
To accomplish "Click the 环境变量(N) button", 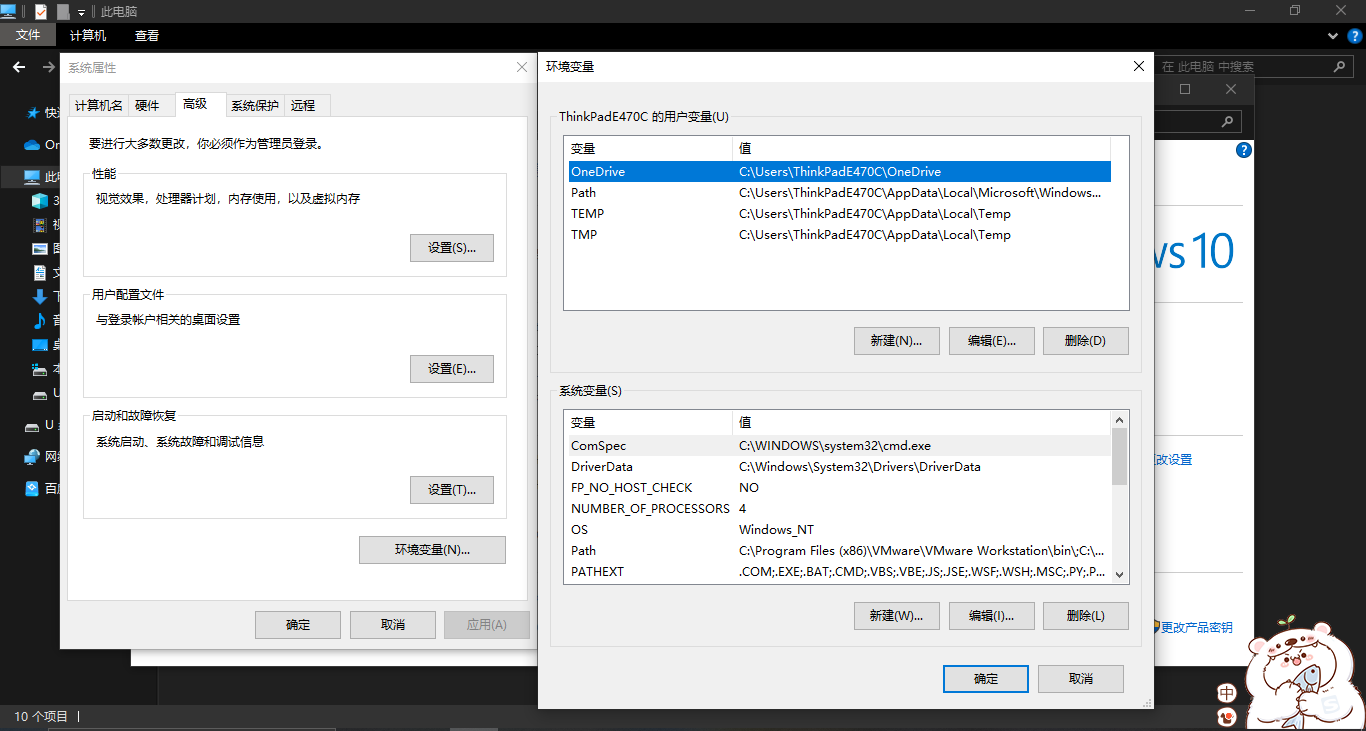I will [x=432, y=550].
